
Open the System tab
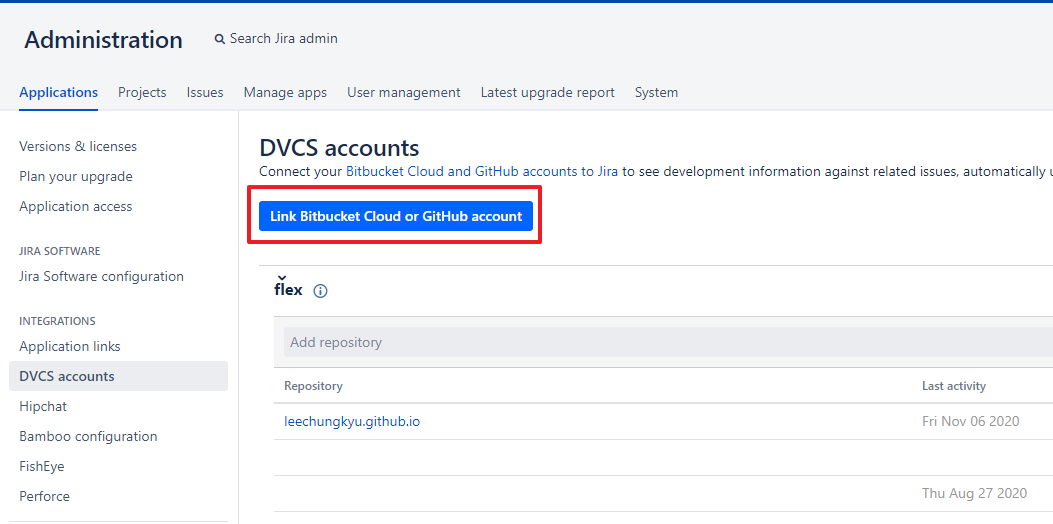coord(656,93)
